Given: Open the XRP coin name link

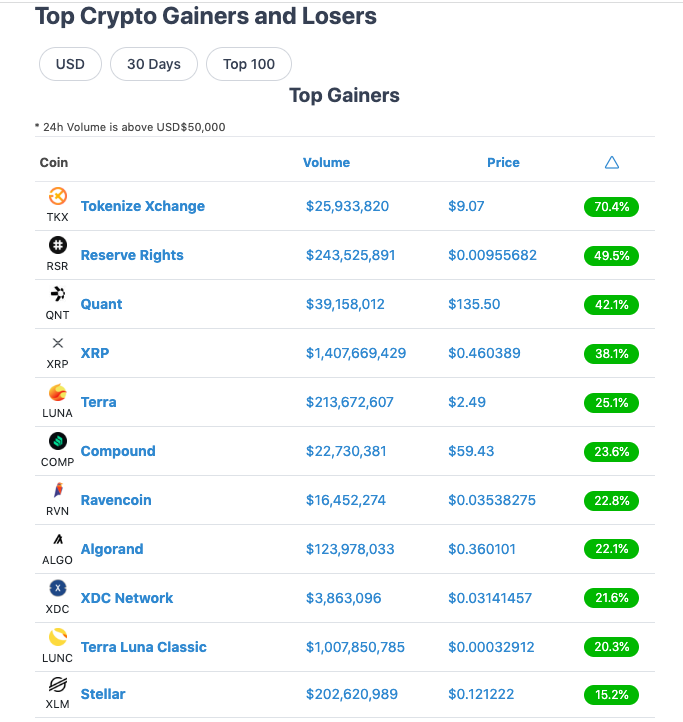Looking at the screenshot, I should (95, 353).
